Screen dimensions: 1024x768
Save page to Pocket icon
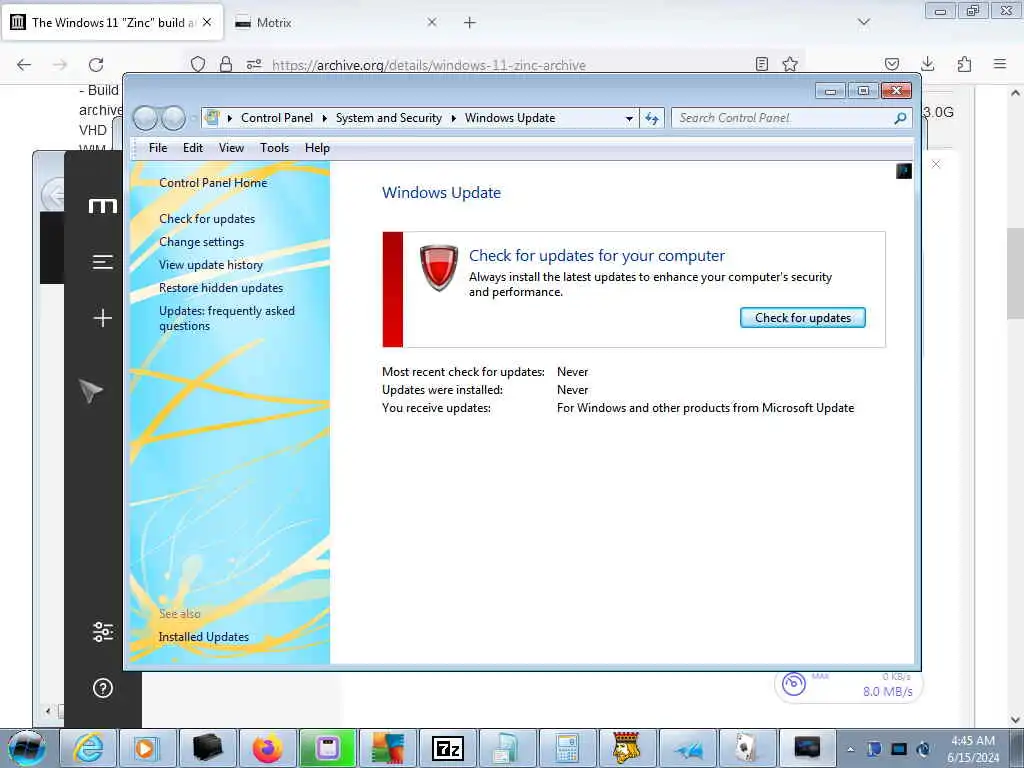[x=891, y=64]
